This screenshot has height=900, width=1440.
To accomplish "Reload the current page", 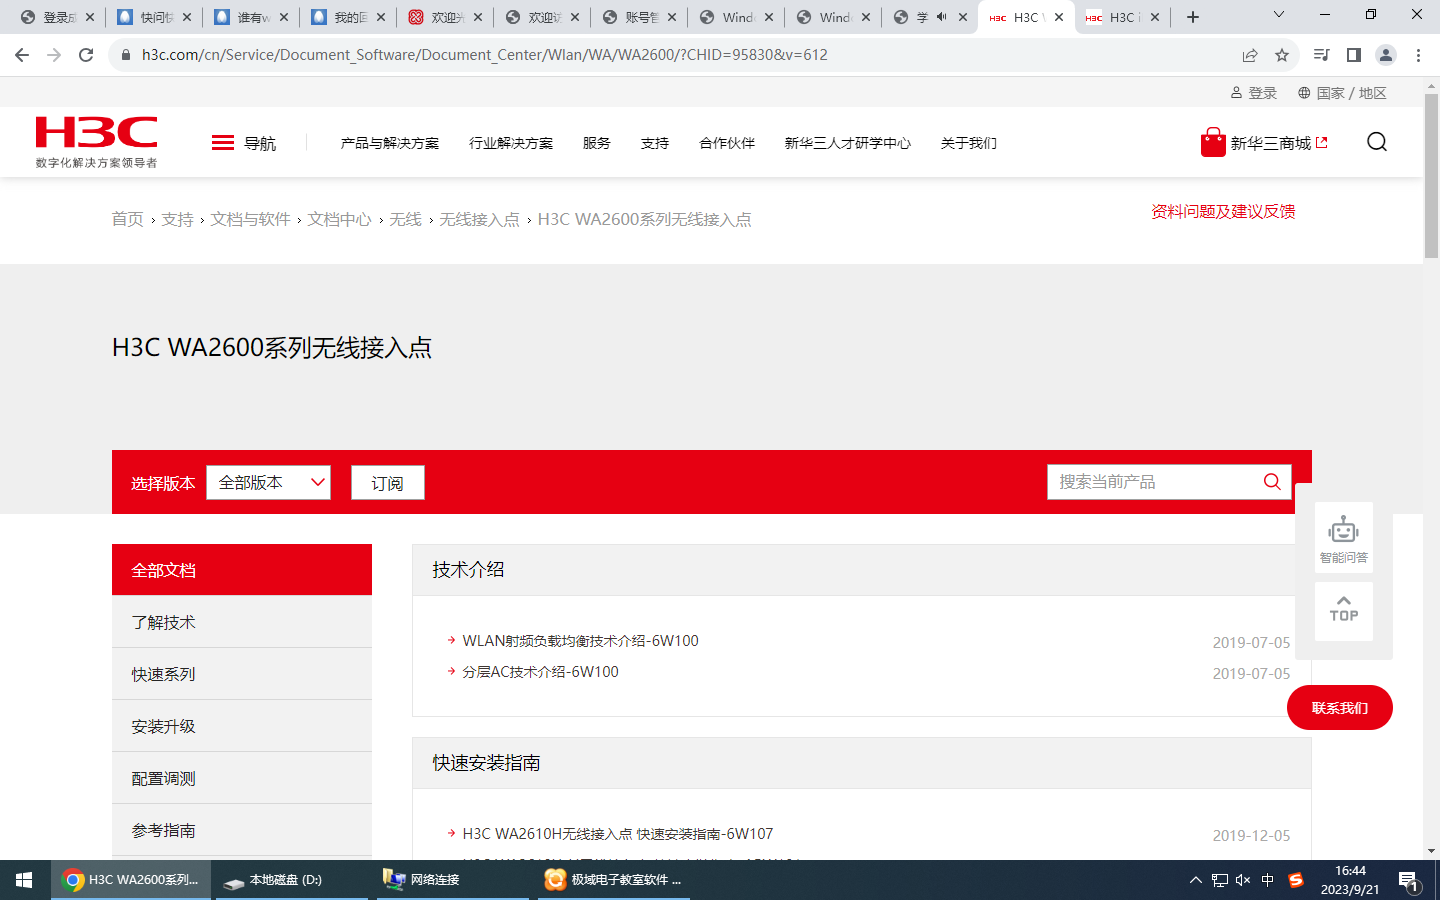I will (86, 55).
